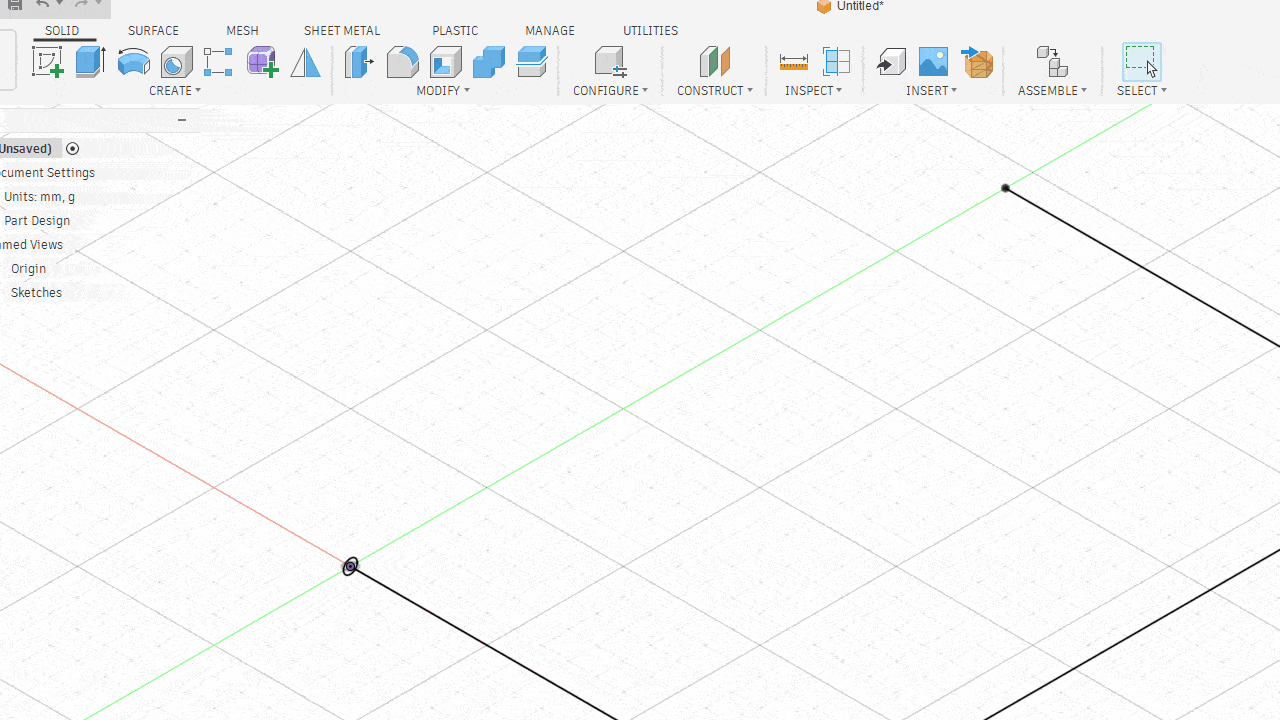Select the Origin folder in browser
The image size is (1280, 720).
[28, 269]
